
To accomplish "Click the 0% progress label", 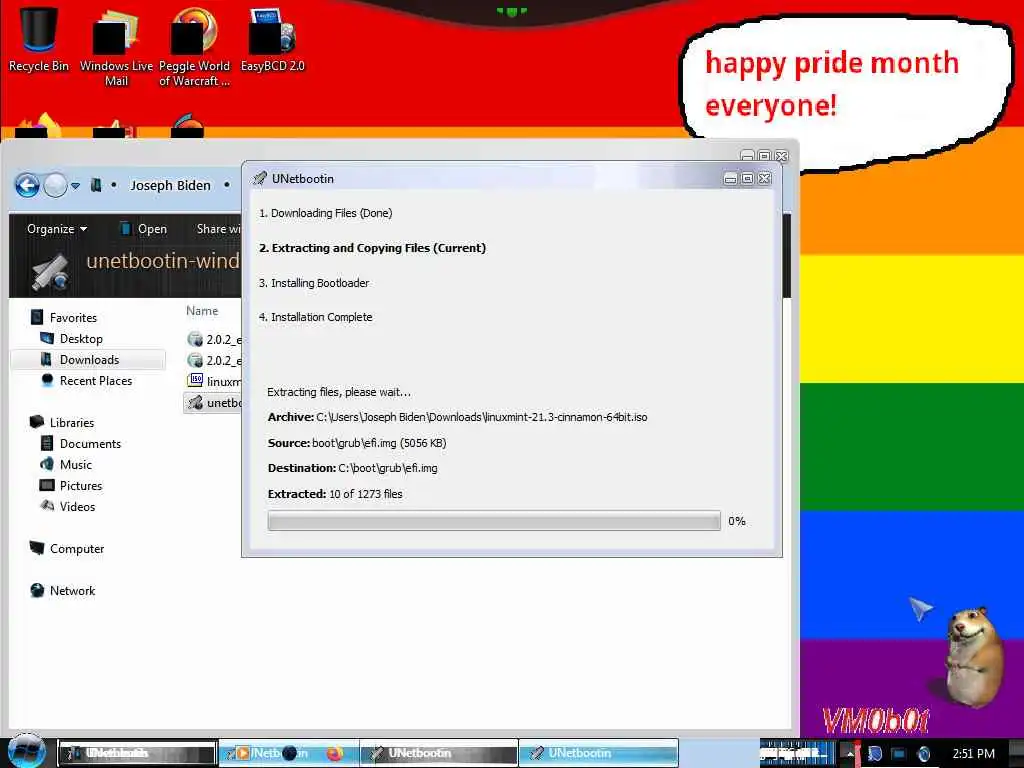I will [737, 520].
